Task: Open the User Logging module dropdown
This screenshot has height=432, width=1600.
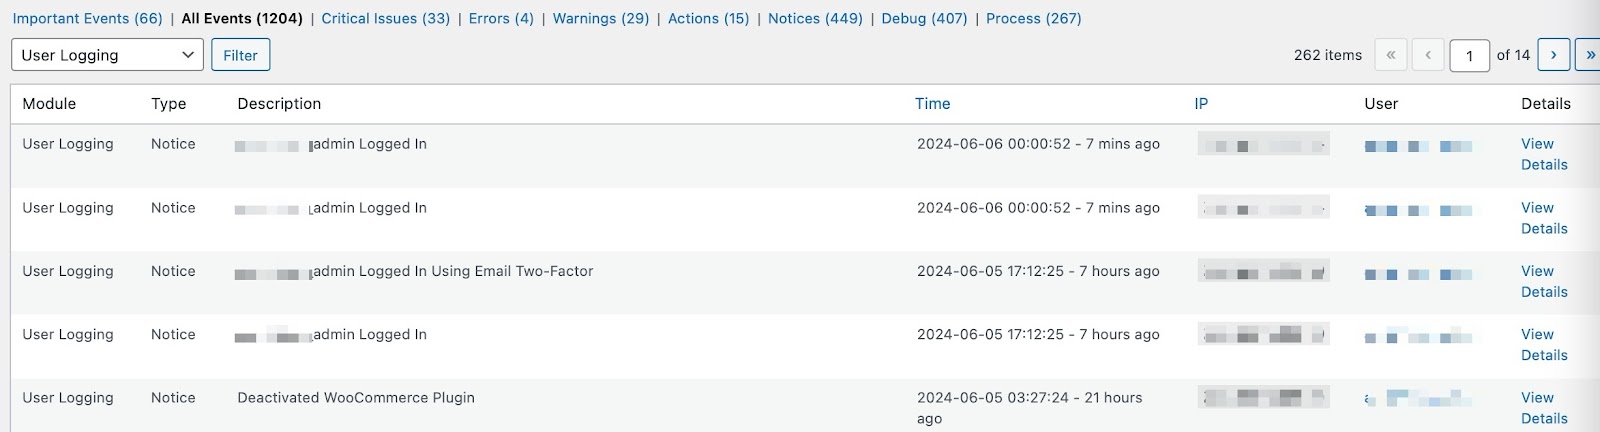Action: [x=107, y=55]
